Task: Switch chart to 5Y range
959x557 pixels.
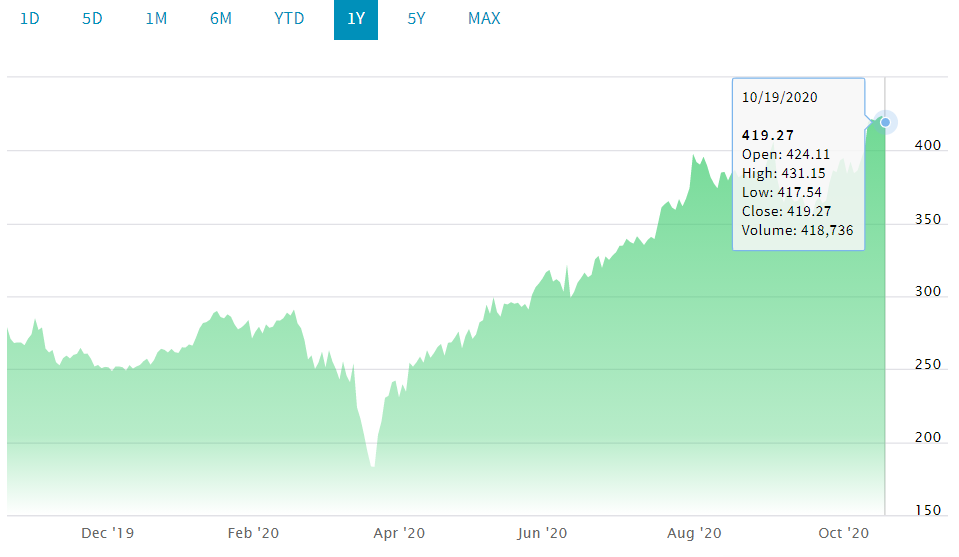Action: pos(416,19)
